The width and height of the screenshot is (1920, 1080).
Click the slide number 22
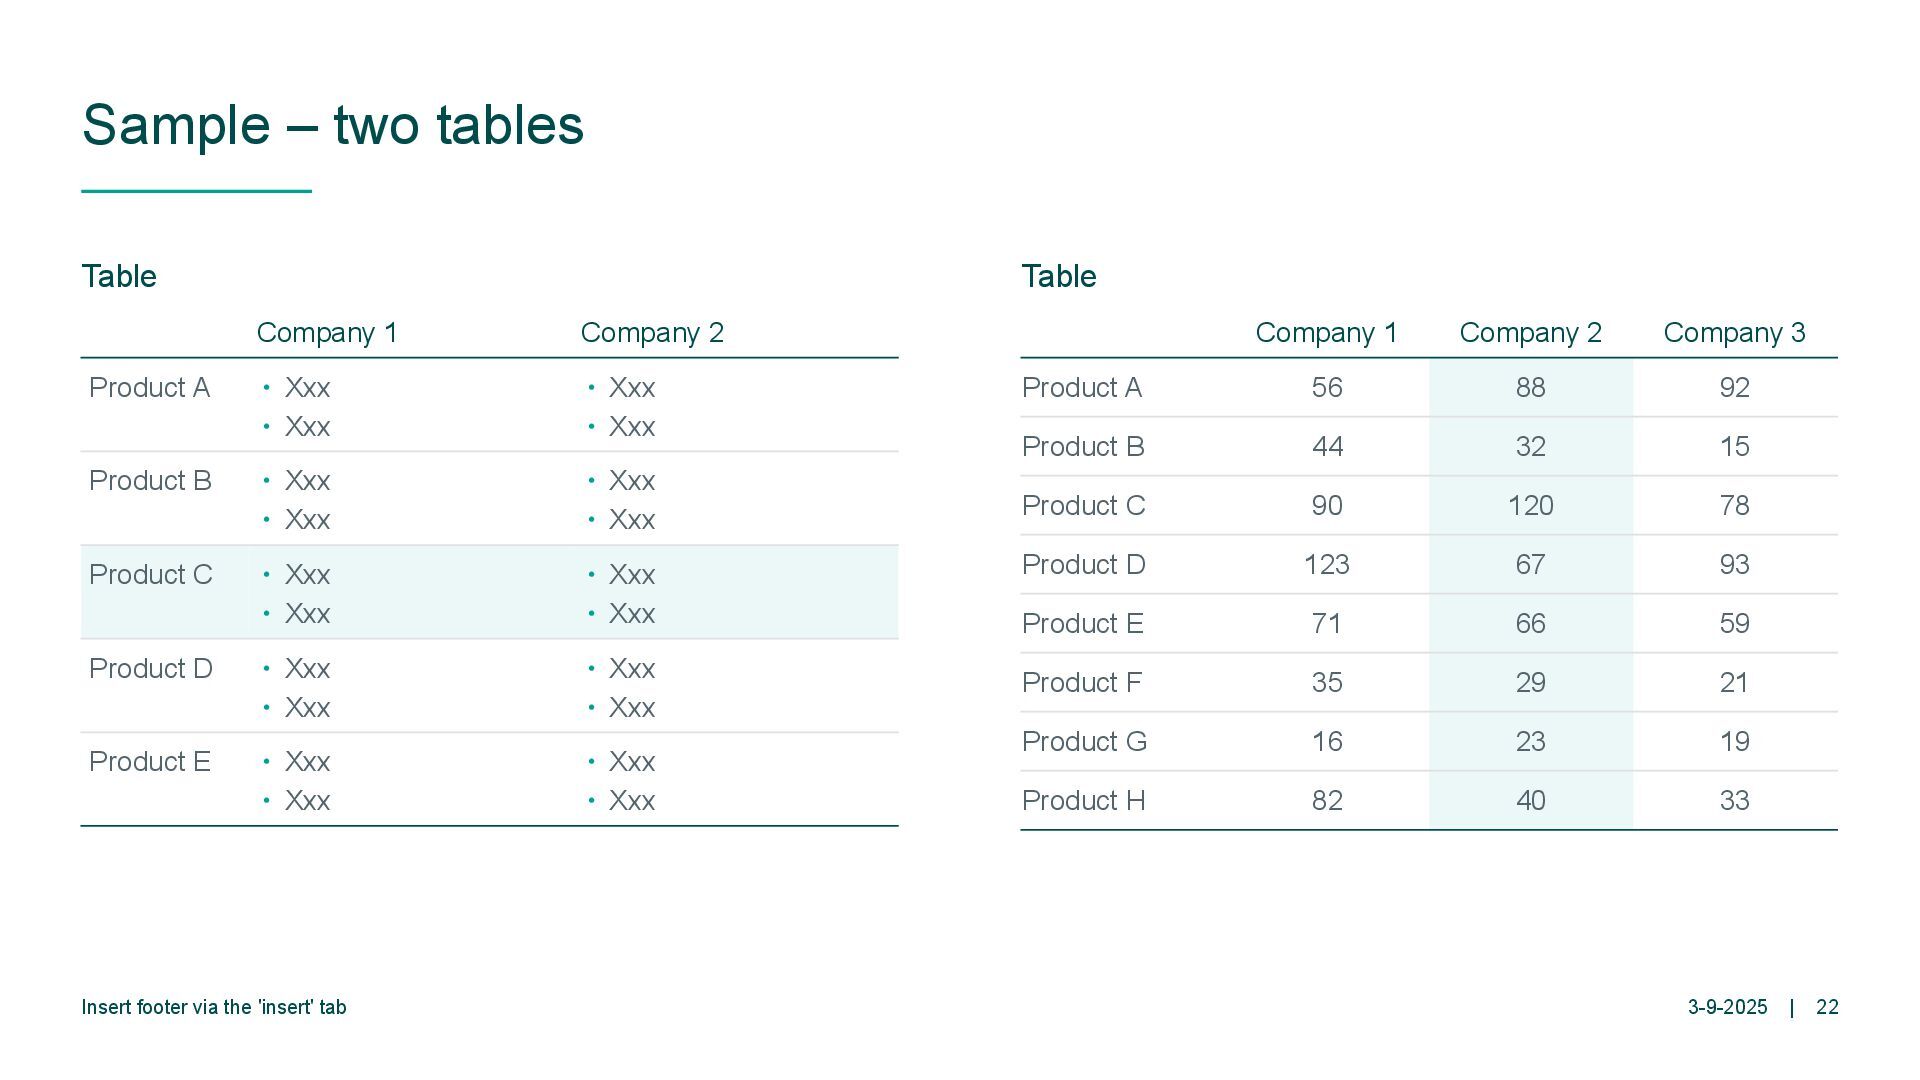pos(1827,1008)
